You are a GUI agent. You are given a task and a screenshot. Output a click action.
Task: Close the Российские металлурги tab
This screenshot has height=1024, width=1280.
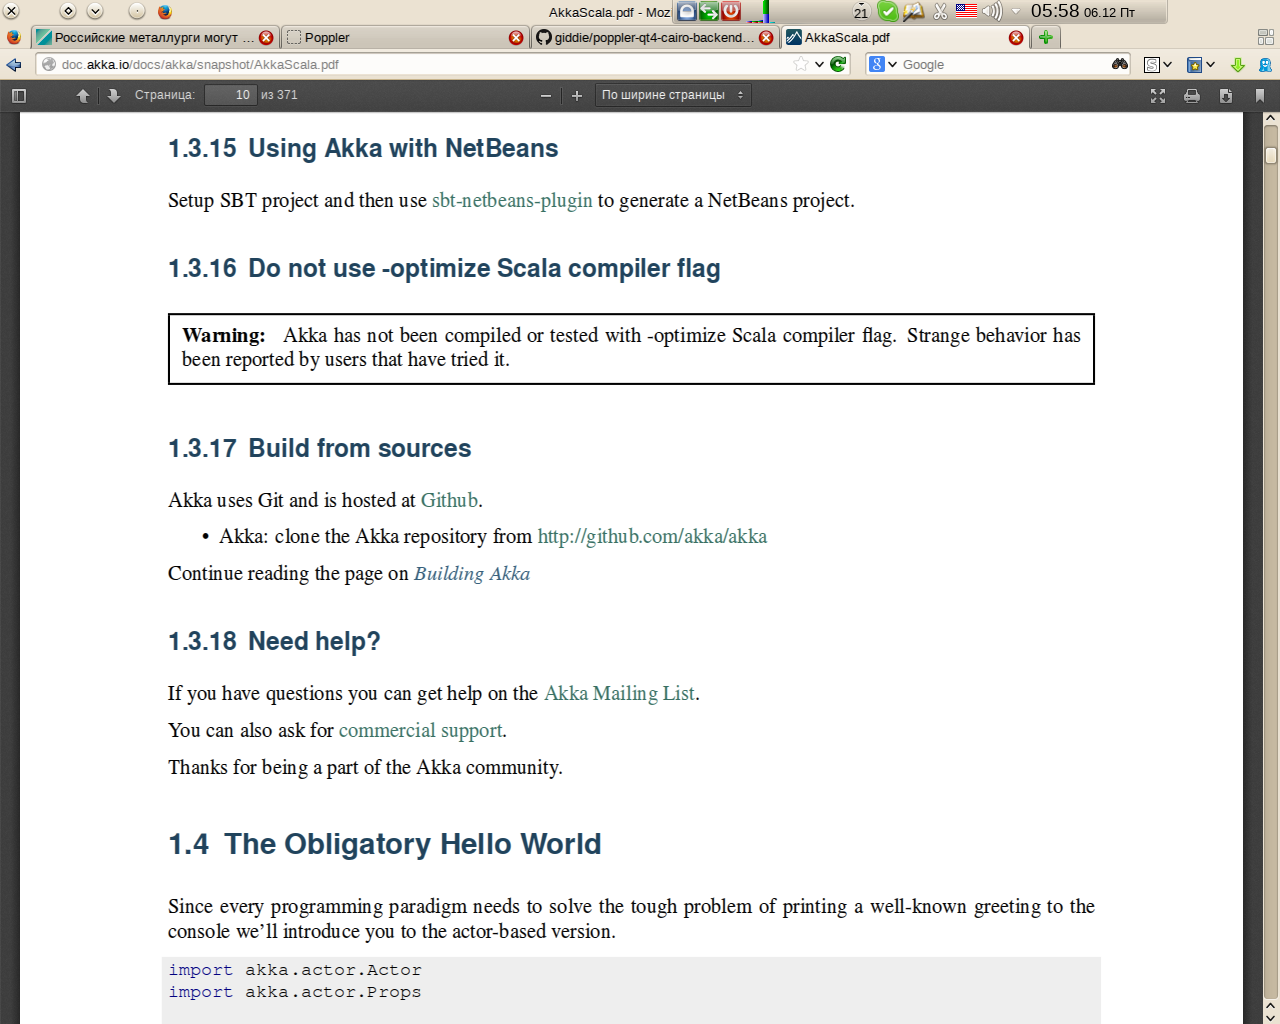(266, 38)
